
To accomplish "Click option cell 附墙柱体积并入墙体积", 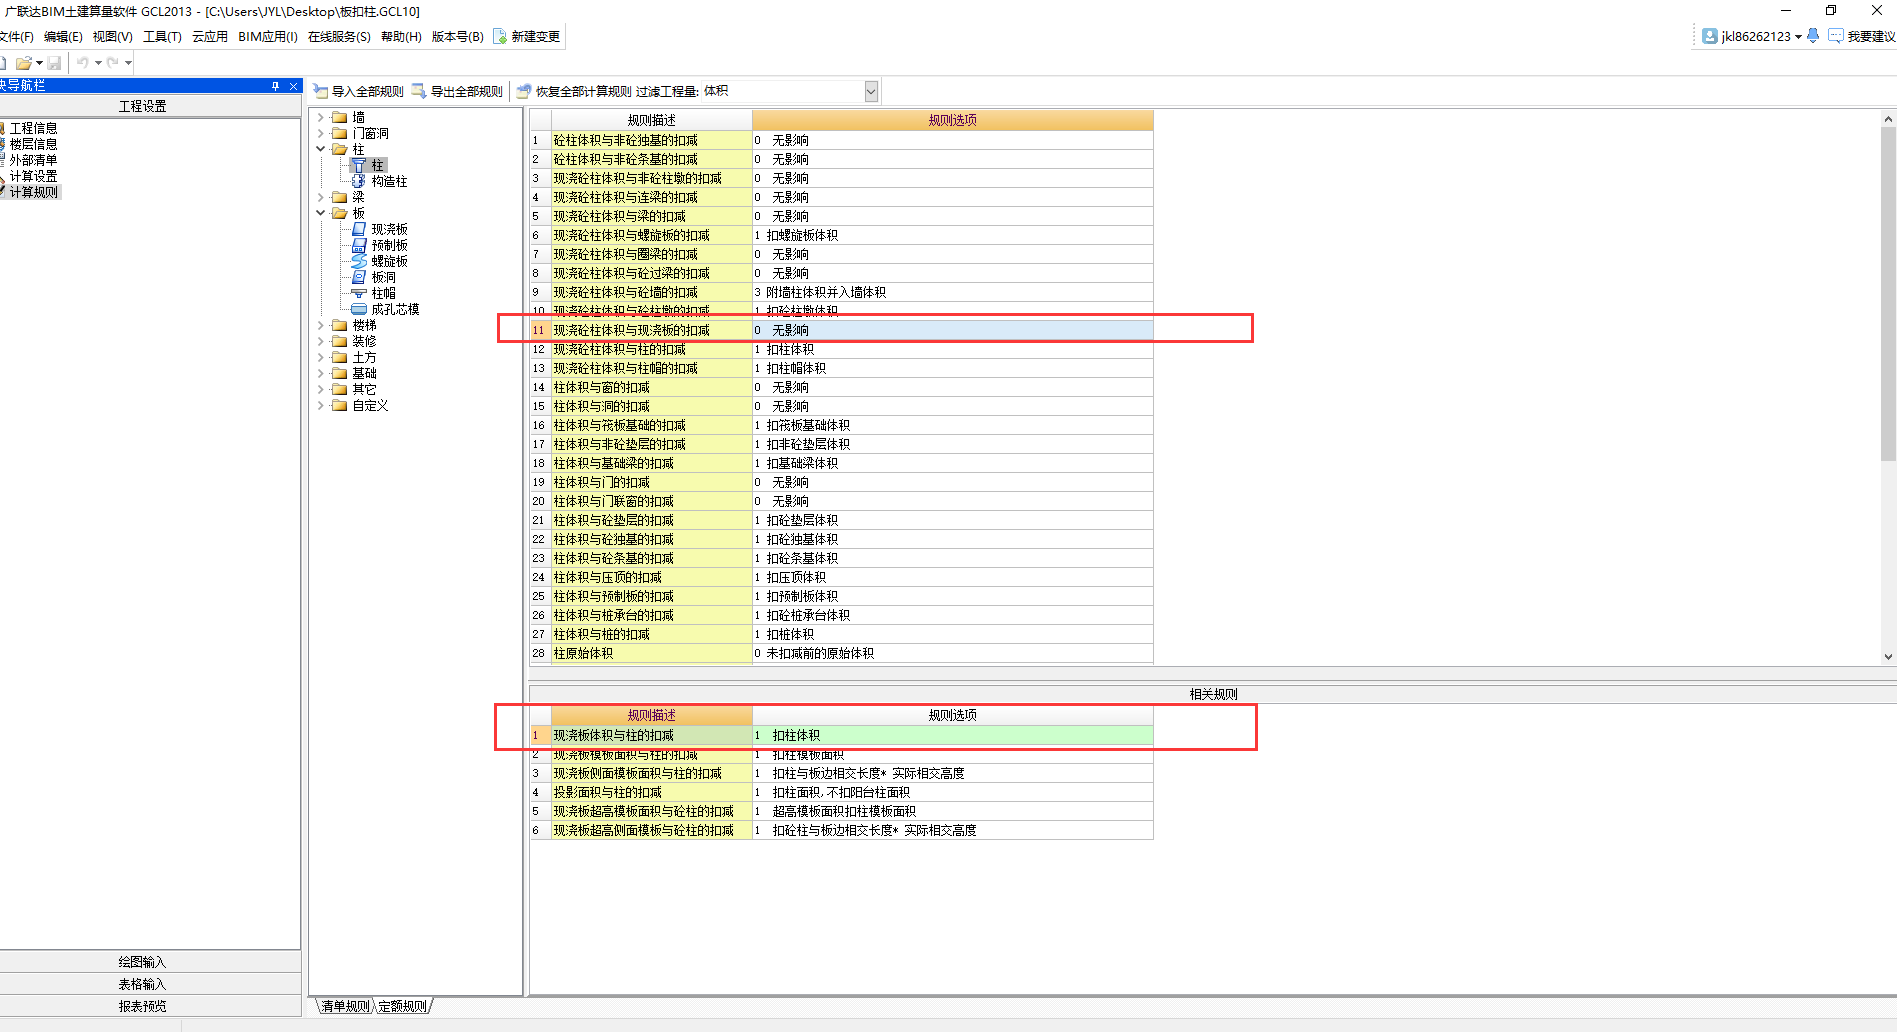I will 953,292.
